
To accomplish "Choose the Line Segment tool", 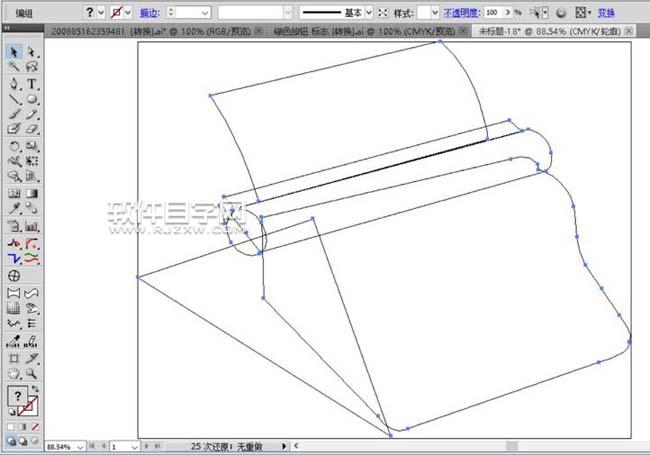I will tap(14, 99).
